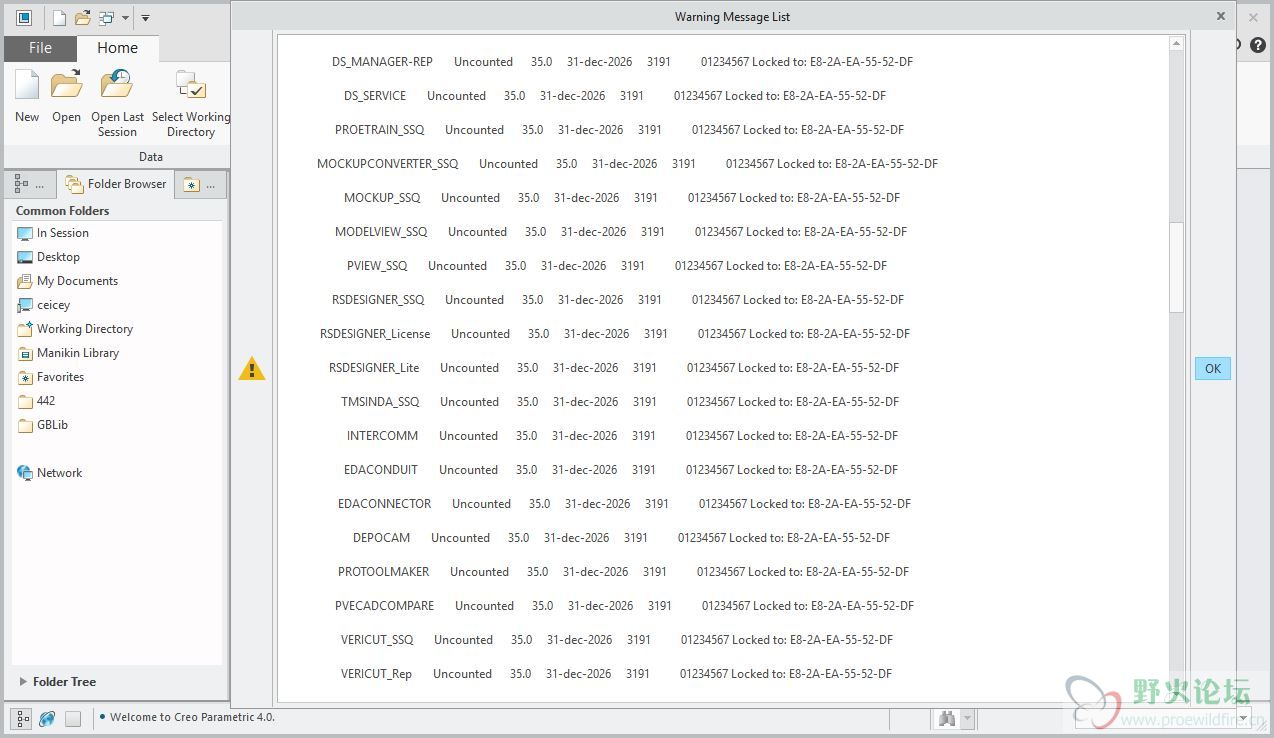Screen dimensions: 1274x738
Task: Click the yellow warning triangle icon
Action: pos(252,369)
